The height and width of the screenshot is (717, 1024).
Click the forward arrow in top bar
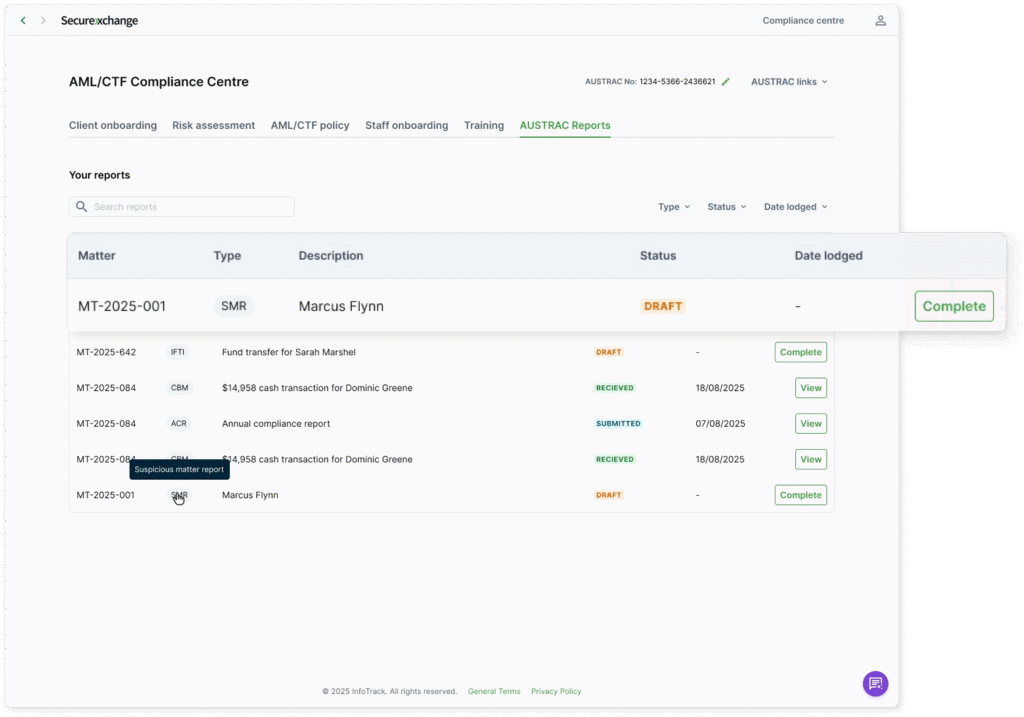[x=43, y=21]
